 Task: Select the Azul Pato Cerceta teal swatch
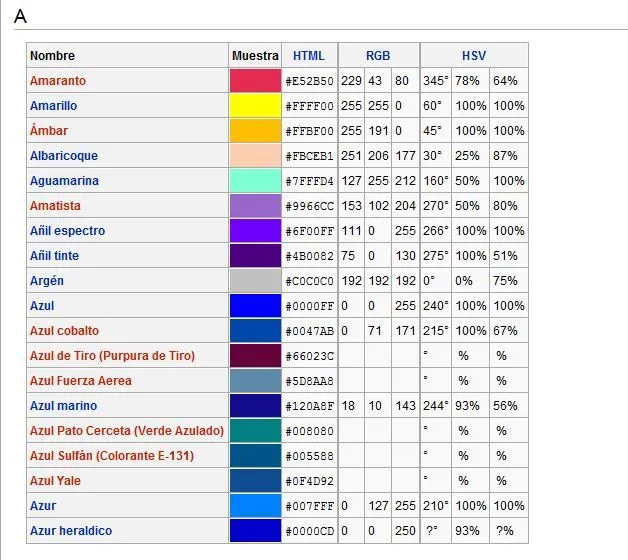click(x=255, y=431)
